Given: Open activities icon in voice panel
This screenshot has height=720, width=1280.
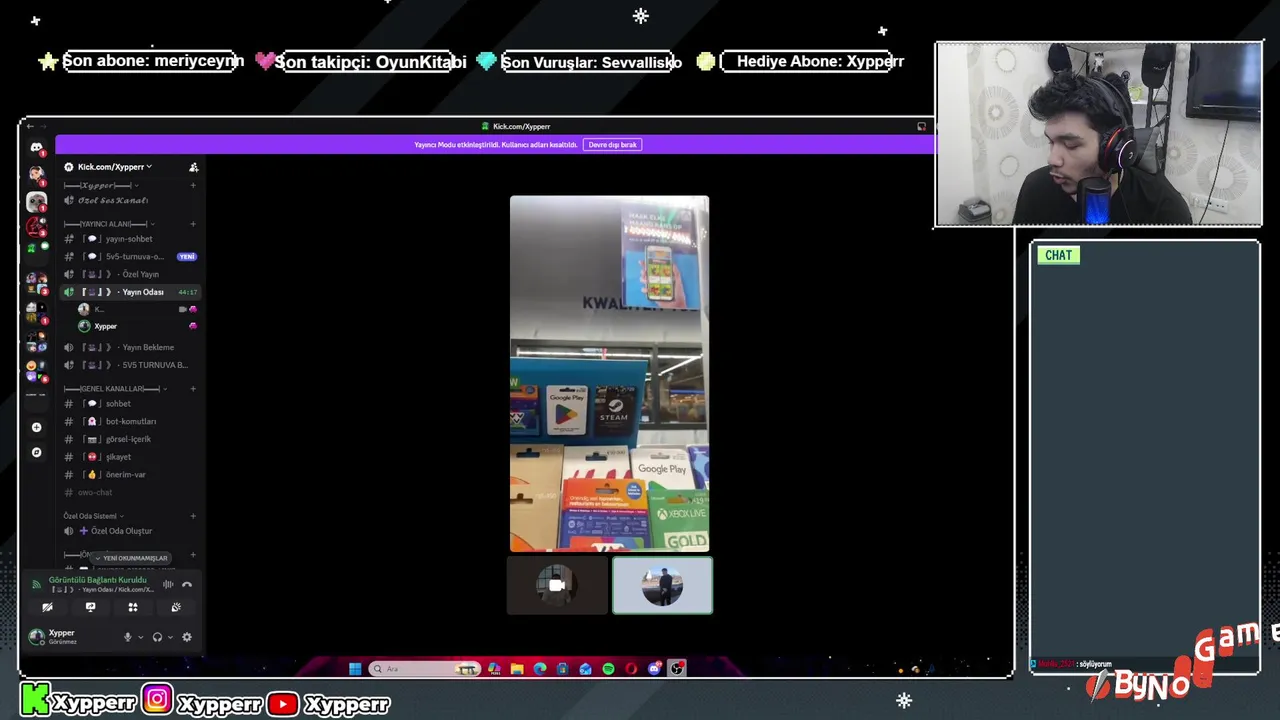Looking at the screenshot, I should coord(133,607).
